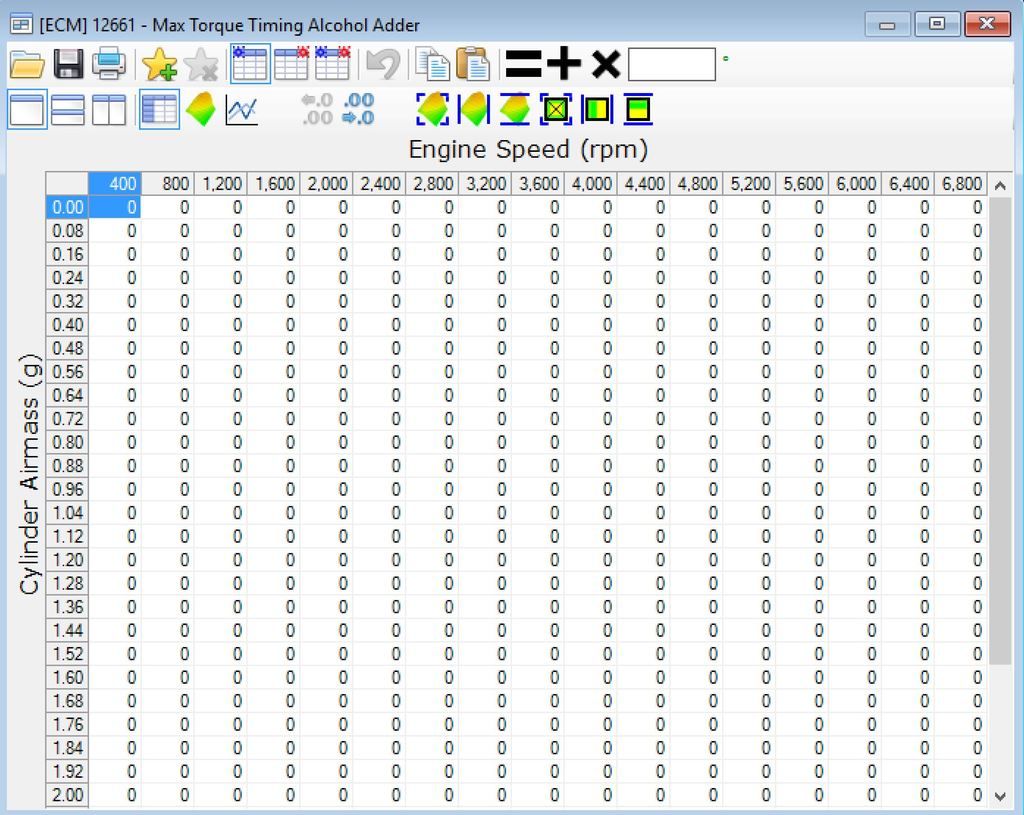The height and width of the screenshot is (815, 1024).
Task: Toggle the 2D line chart view
Action: (x=242, y=109)
